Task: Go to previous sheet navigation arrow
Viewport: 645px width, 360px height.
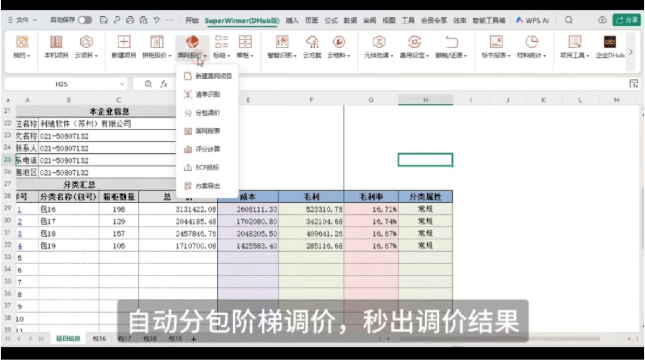Action: [19, 339]
